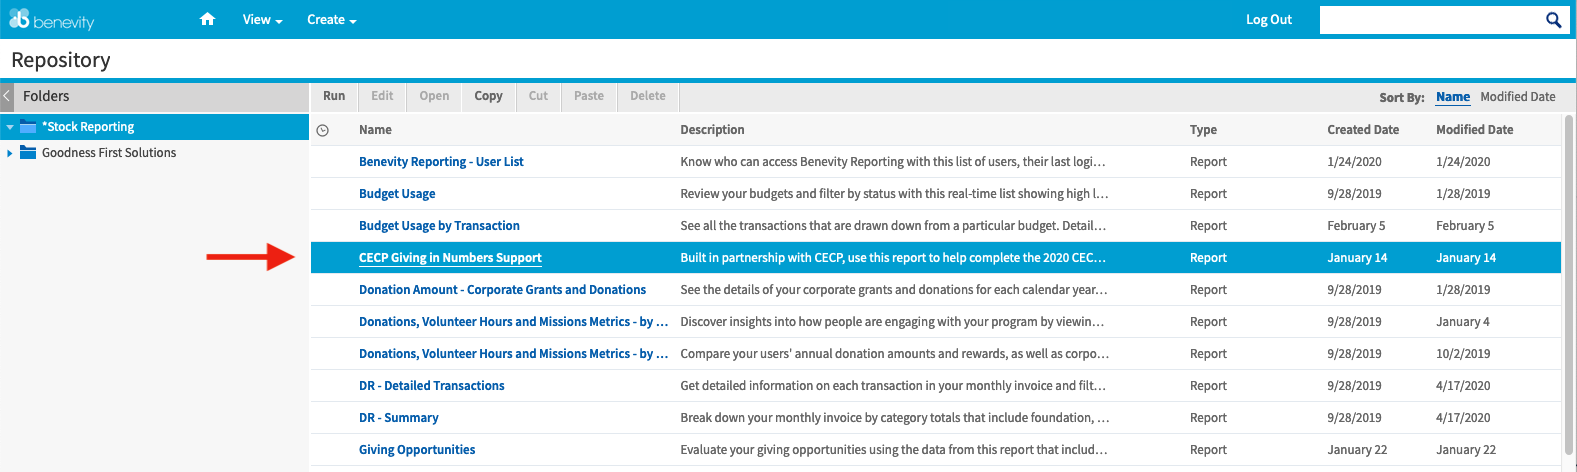Open the View dropdown menu
Screen dimensions: 1577x472
(x=262, y=19)
